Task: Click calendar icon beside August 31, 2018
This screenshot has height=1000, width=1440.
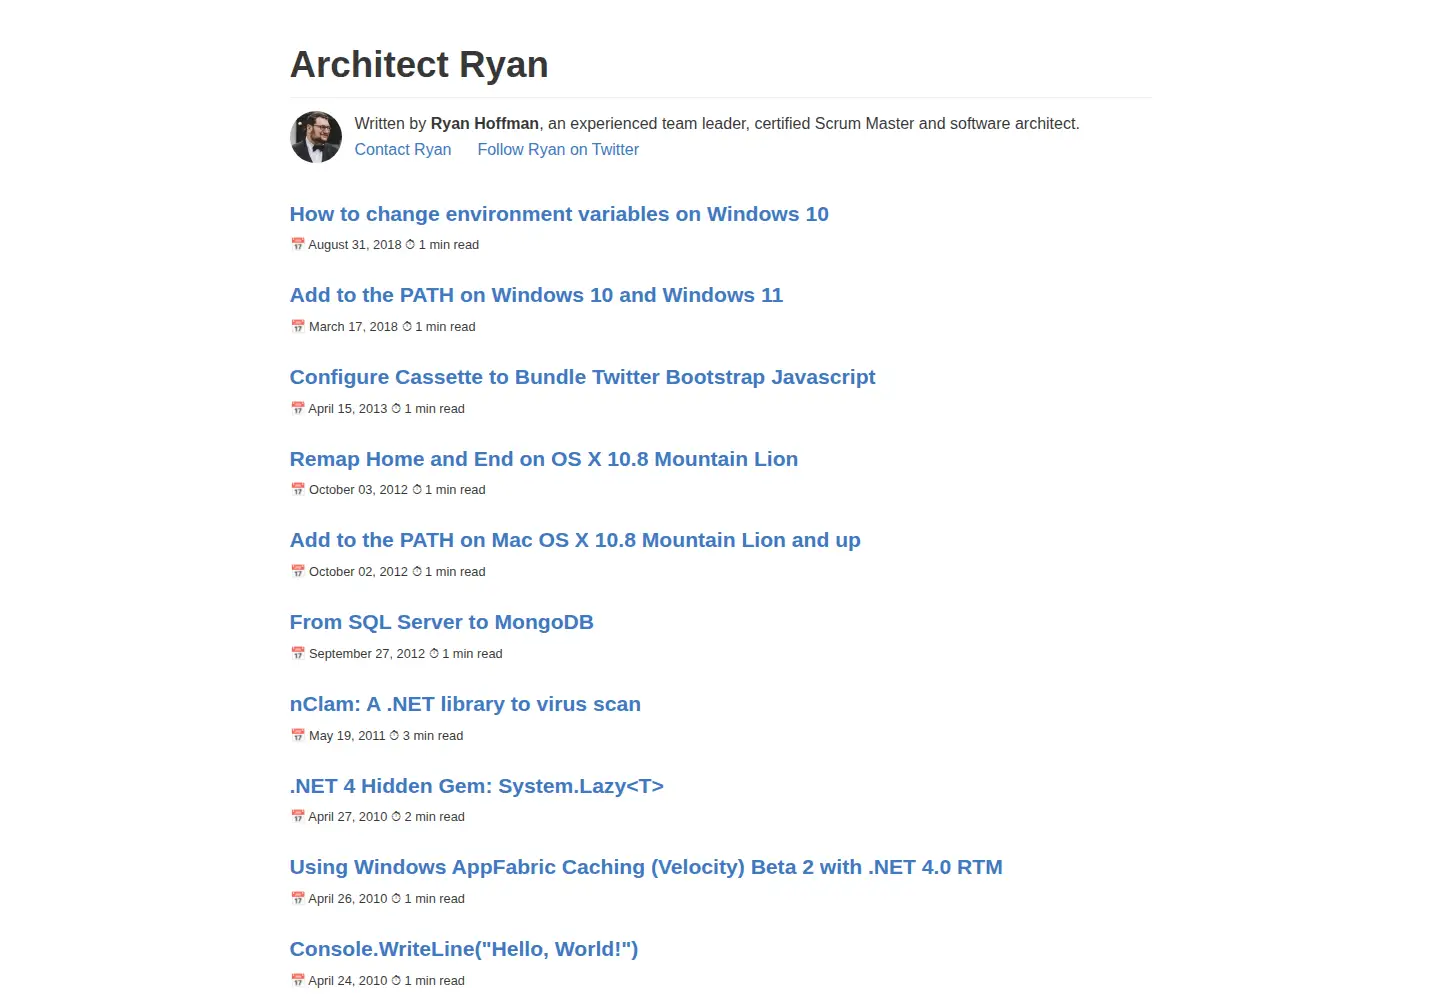Action: point(297,244)
